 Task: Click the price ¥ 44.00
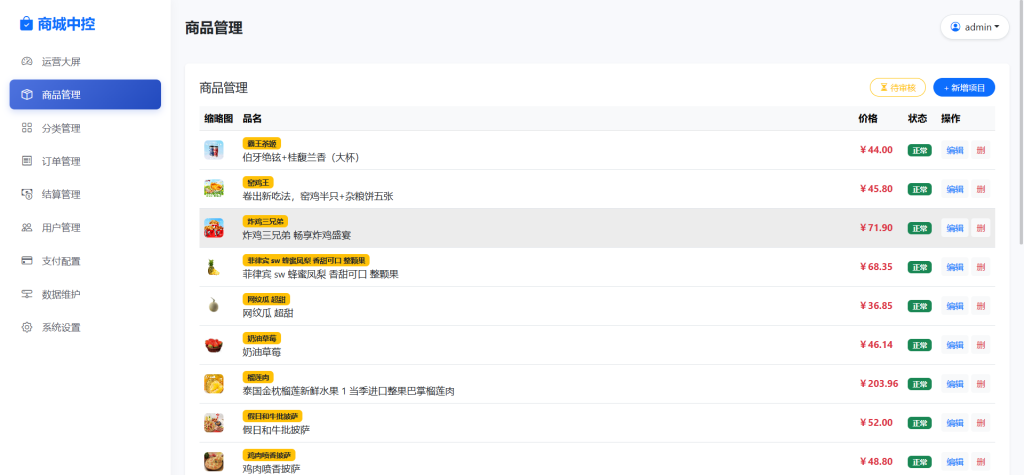876,150
